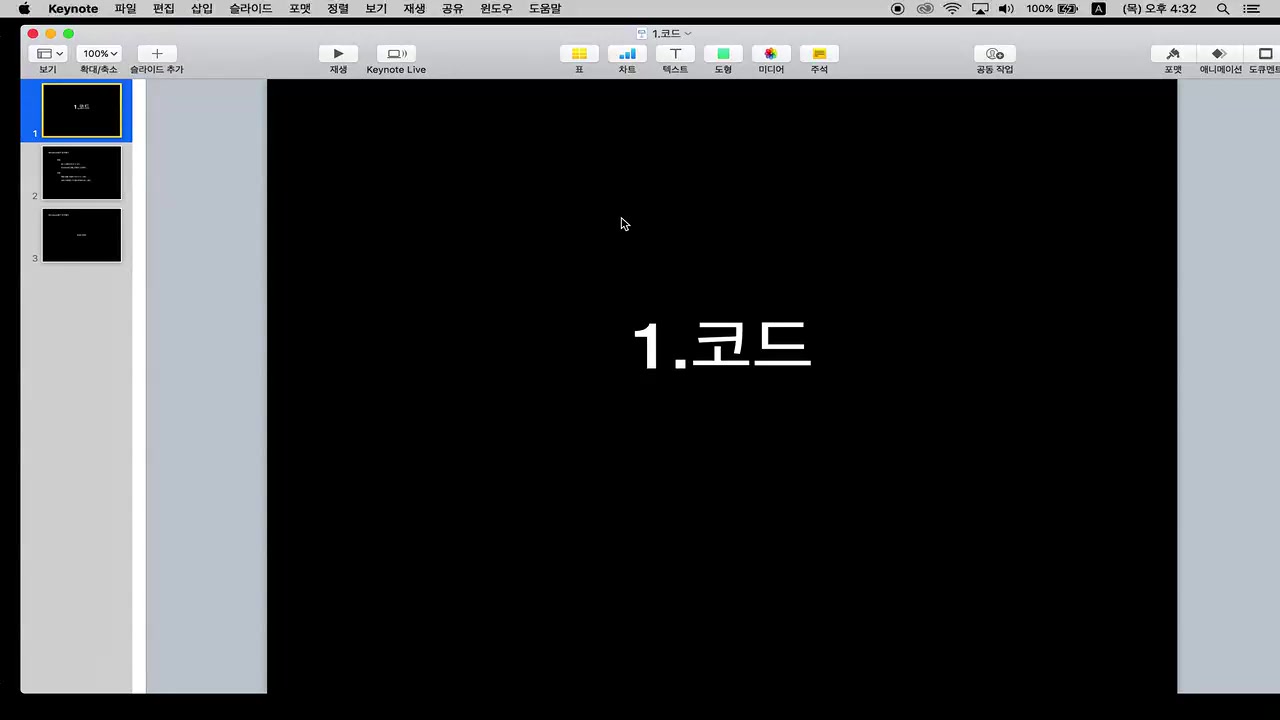Open the 100% zoom level dropdown
Viewport: 1280px width, 720px height.
point(99,54)
